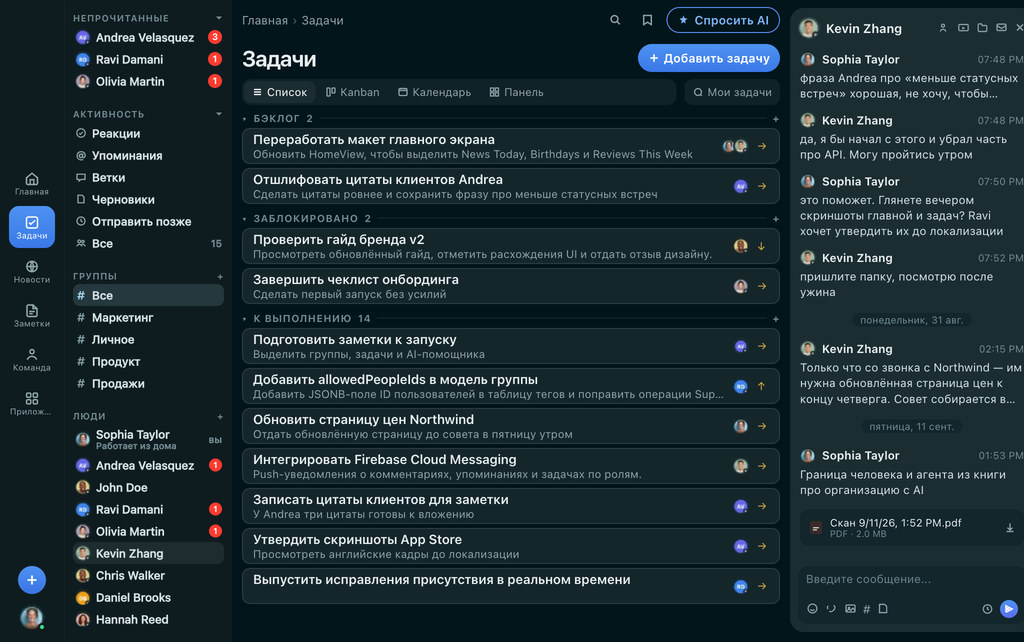1024x642 pixels.
Task: Click the message input field
Action: 908,579
